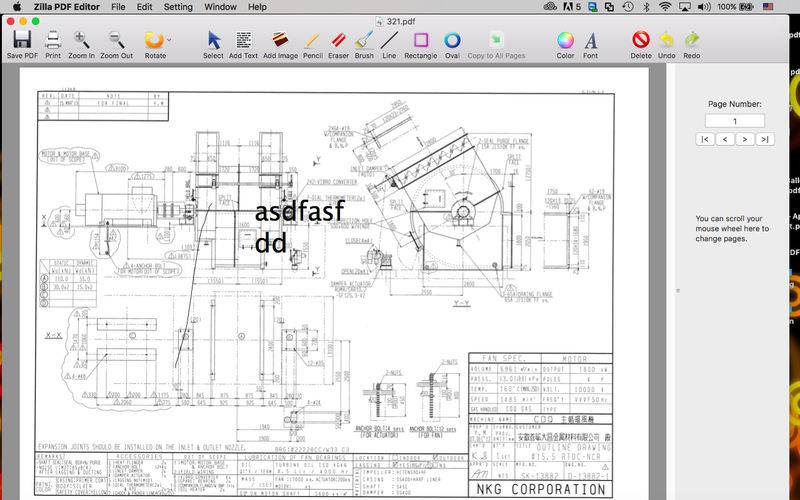Click the Creative Cloud menu bar icon
The width and height of the screenshot is (800, 500).
[x=551, y=7]
